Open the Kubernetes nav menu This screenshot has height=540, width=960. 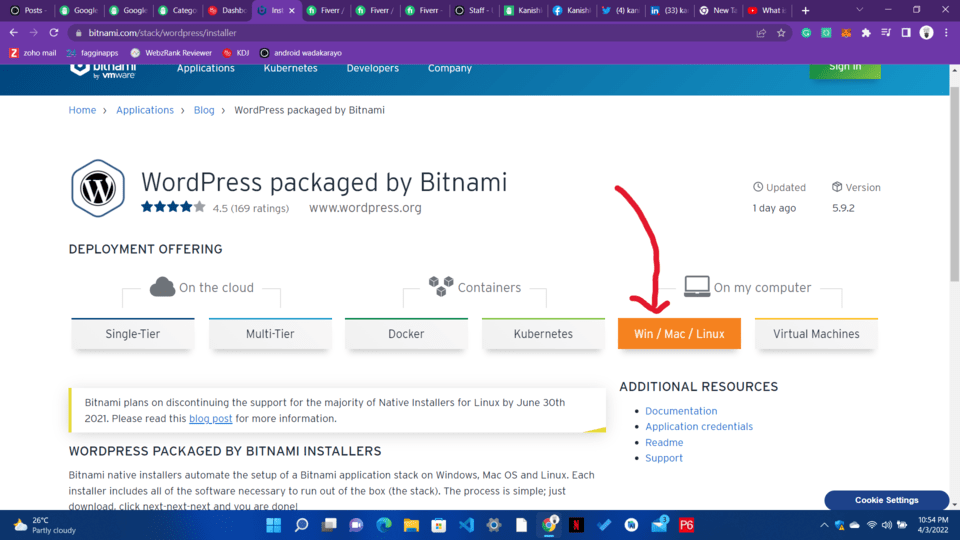coord(290,69)
